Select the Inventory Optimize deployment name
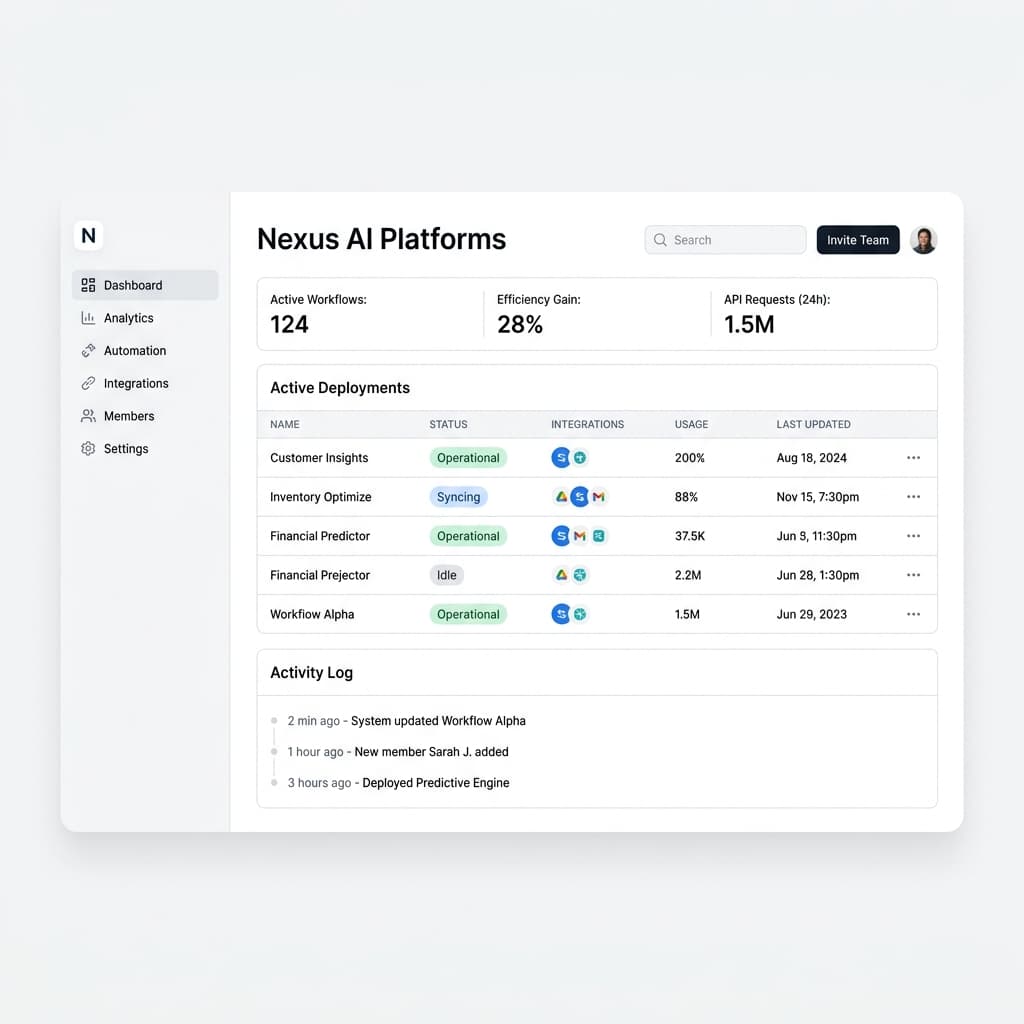The width and height of the screenshot is (1024, 1024). point(321,497)
